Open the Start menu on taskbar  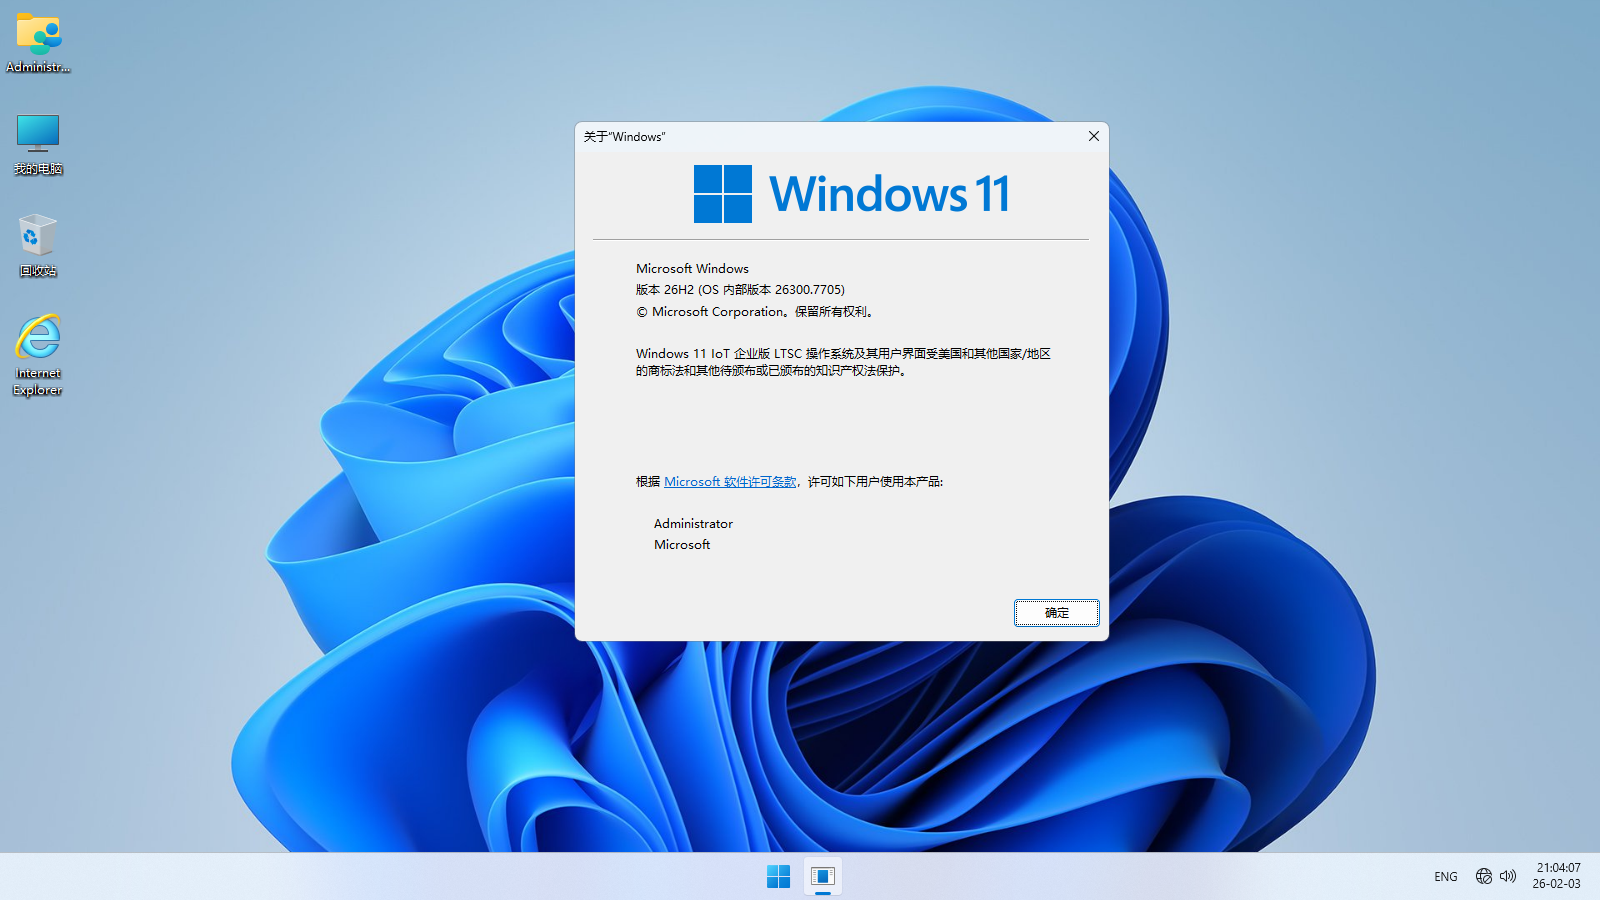tap(778, 876)
